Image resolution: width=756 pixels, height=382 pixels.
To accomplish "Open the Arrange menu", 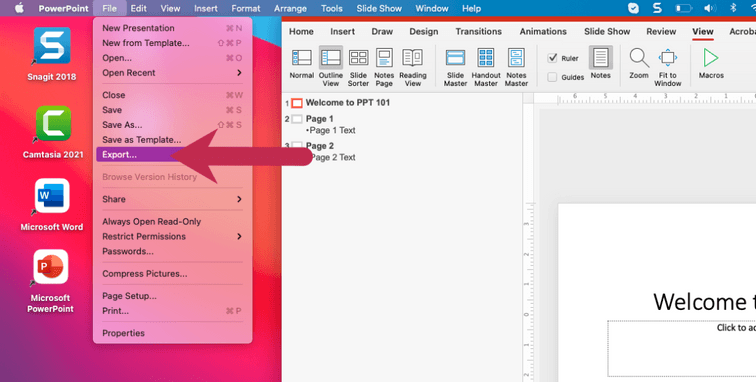I will click(290, 8).
